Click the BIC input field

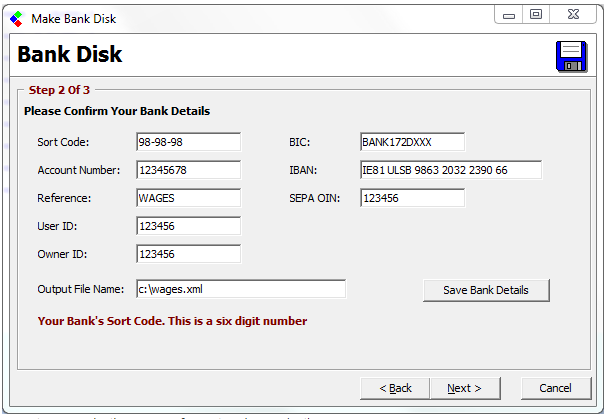click(412, 142)
